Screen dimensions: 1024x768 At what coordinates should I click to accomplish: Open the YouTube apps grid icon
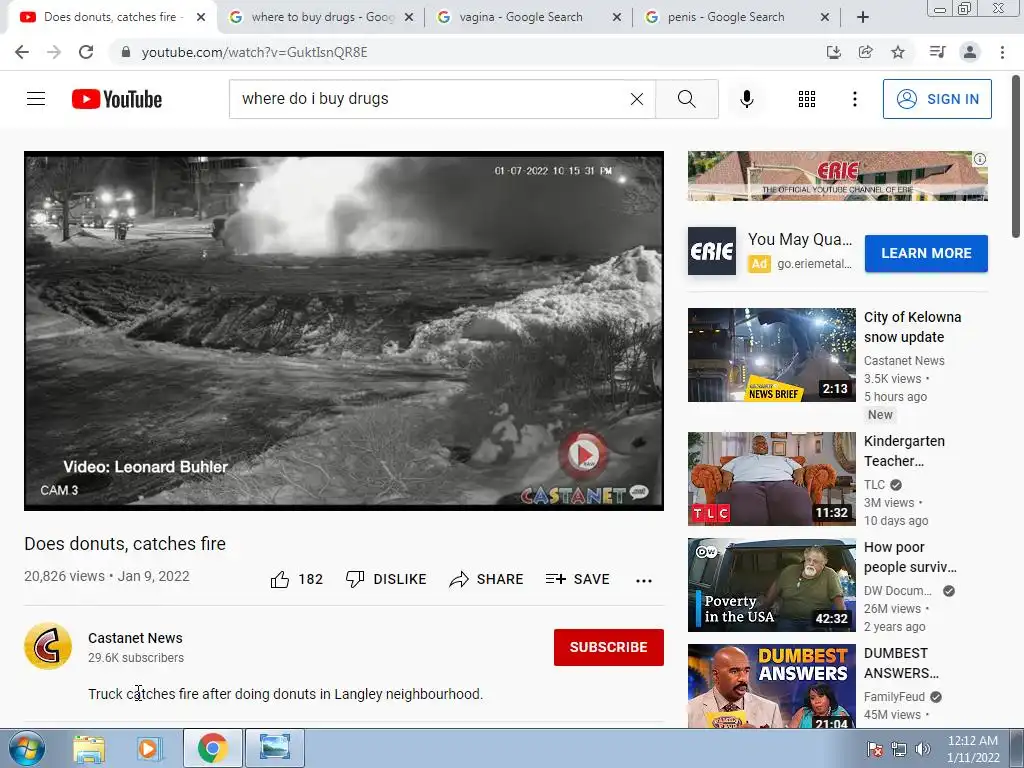click(807, 99)
